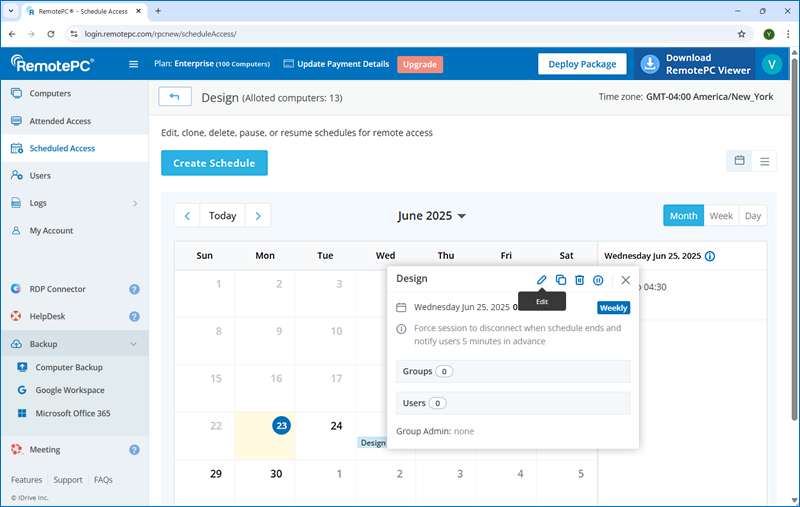The height and width of the screenshot is (507, 800).
Task: Collapse the Backup sidebar section
Action: (x=134, y=344)
